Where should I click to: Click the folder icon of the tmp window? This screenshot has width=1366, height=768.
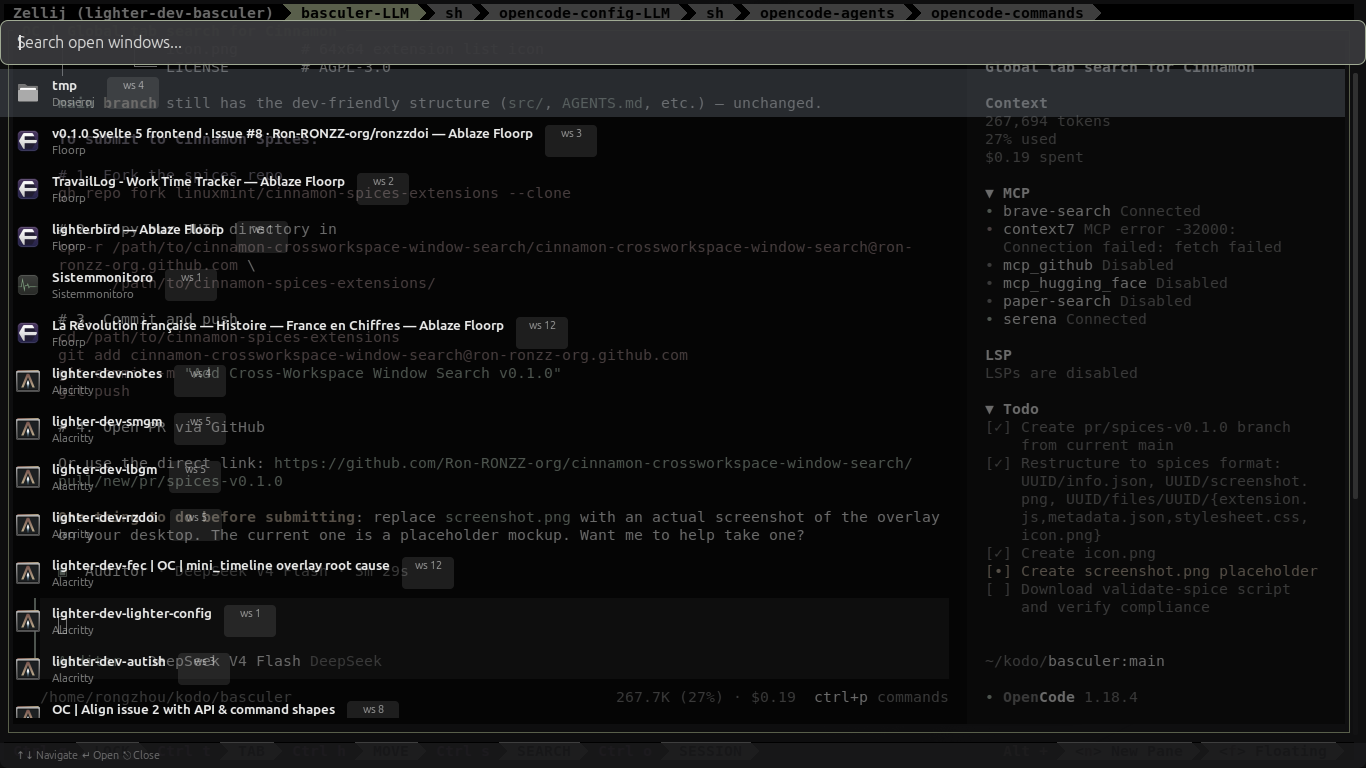[x=28, y=93]
